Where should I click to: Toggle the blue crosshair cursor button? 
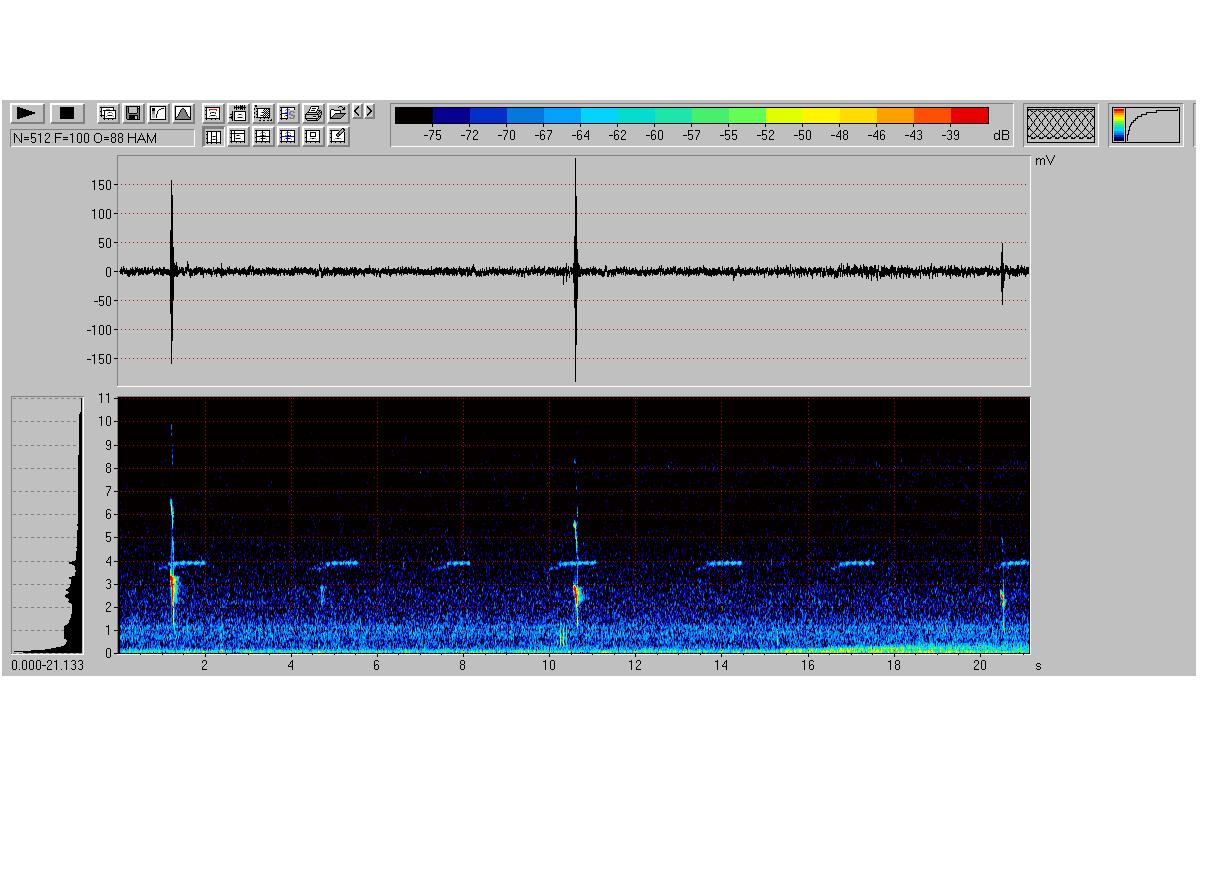288,137
